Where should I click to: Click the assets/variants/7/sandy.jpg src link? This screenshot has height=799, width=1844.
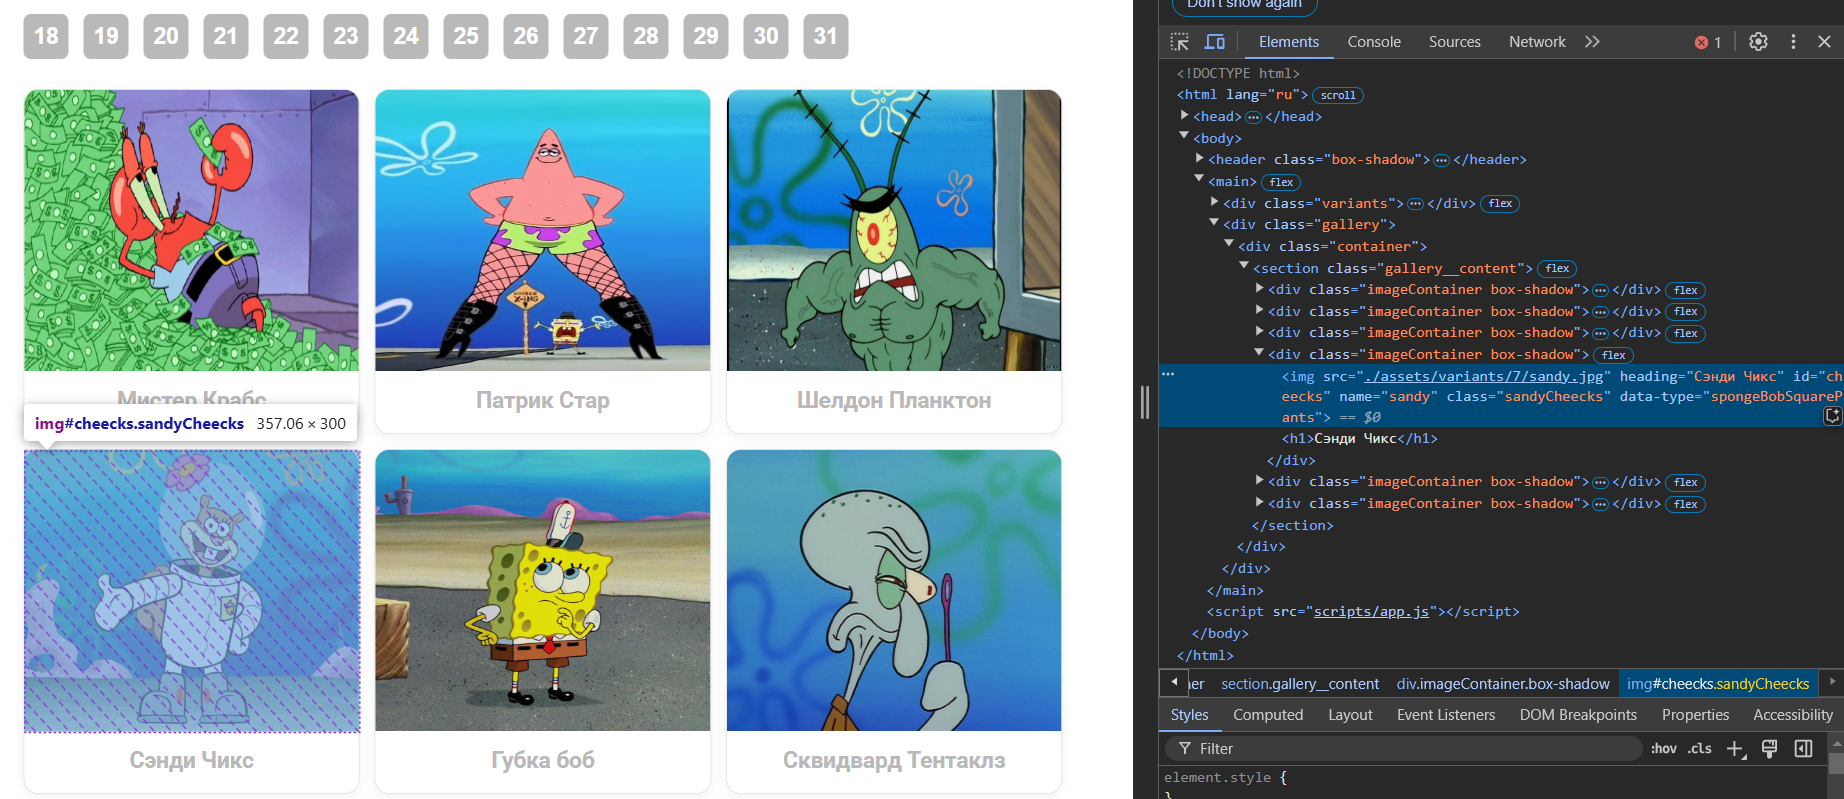point(1484,377)
